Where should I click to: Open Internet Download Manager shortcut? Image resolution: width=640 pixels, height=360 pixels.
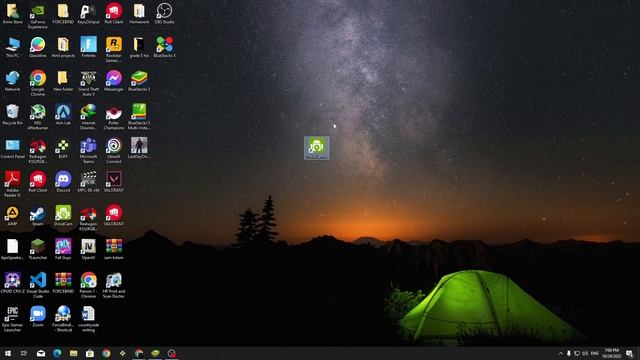coord(88,117)
